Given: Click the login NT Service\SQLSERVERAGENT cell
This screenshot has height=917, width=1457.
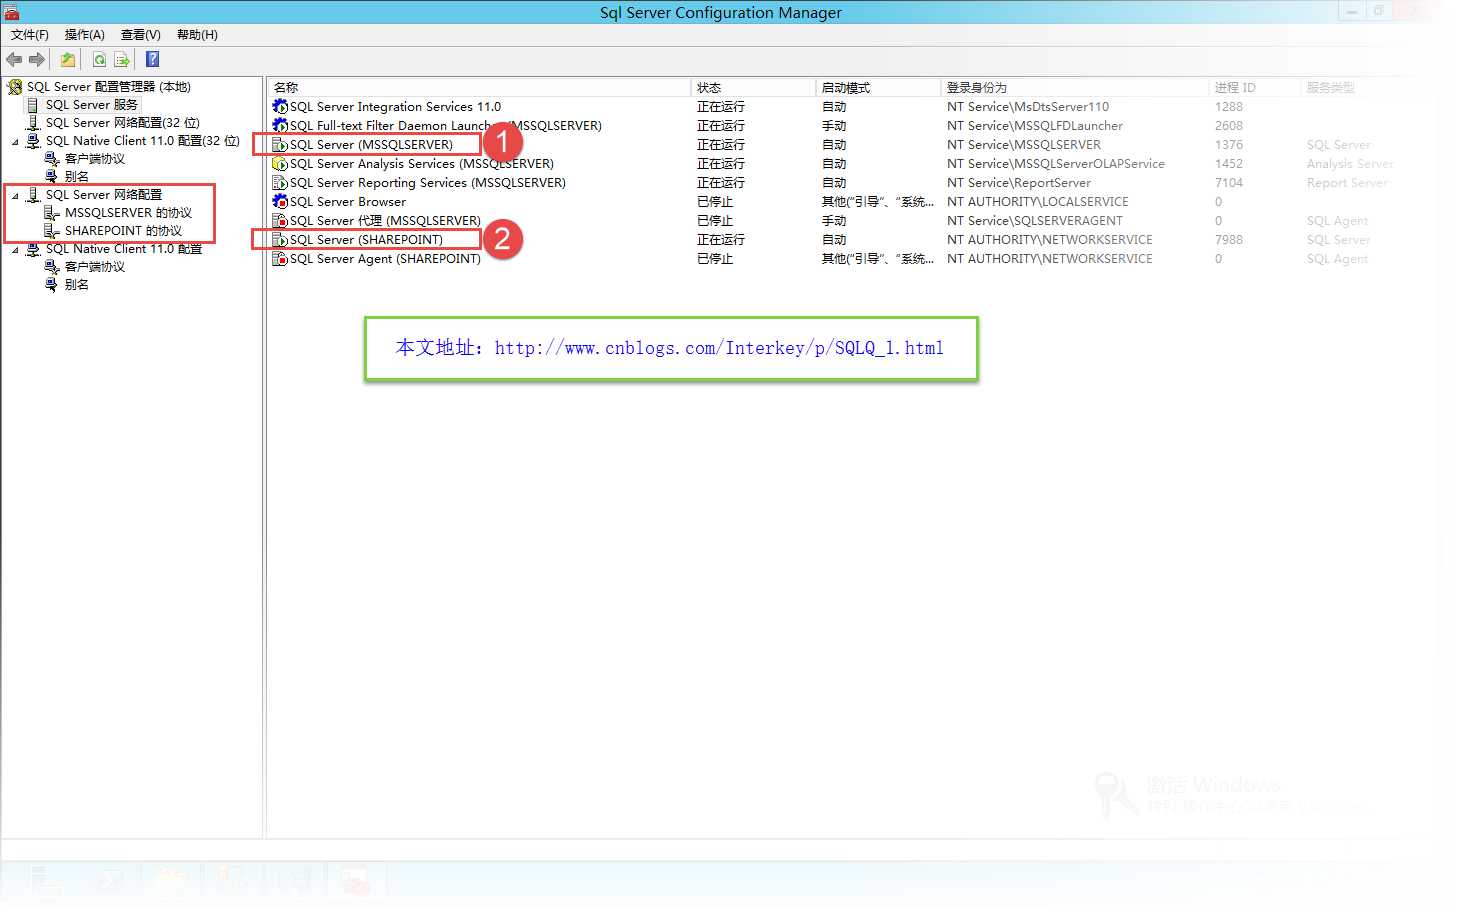Looking at the screenshot, I should pyautogui.click(x=1035, y=221).
